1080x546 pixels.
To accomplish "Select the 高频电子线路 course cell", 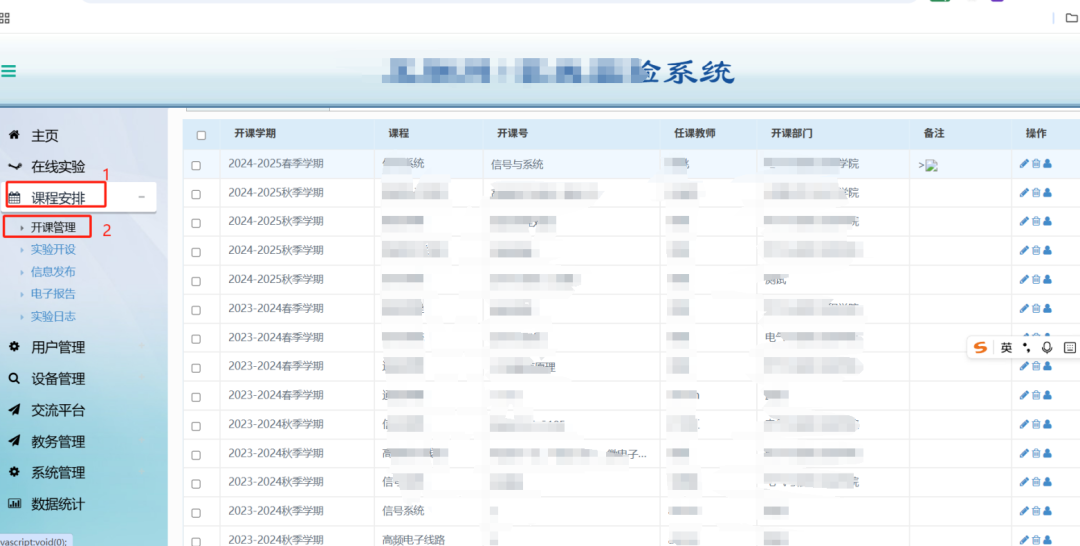I will pos(413,540).
